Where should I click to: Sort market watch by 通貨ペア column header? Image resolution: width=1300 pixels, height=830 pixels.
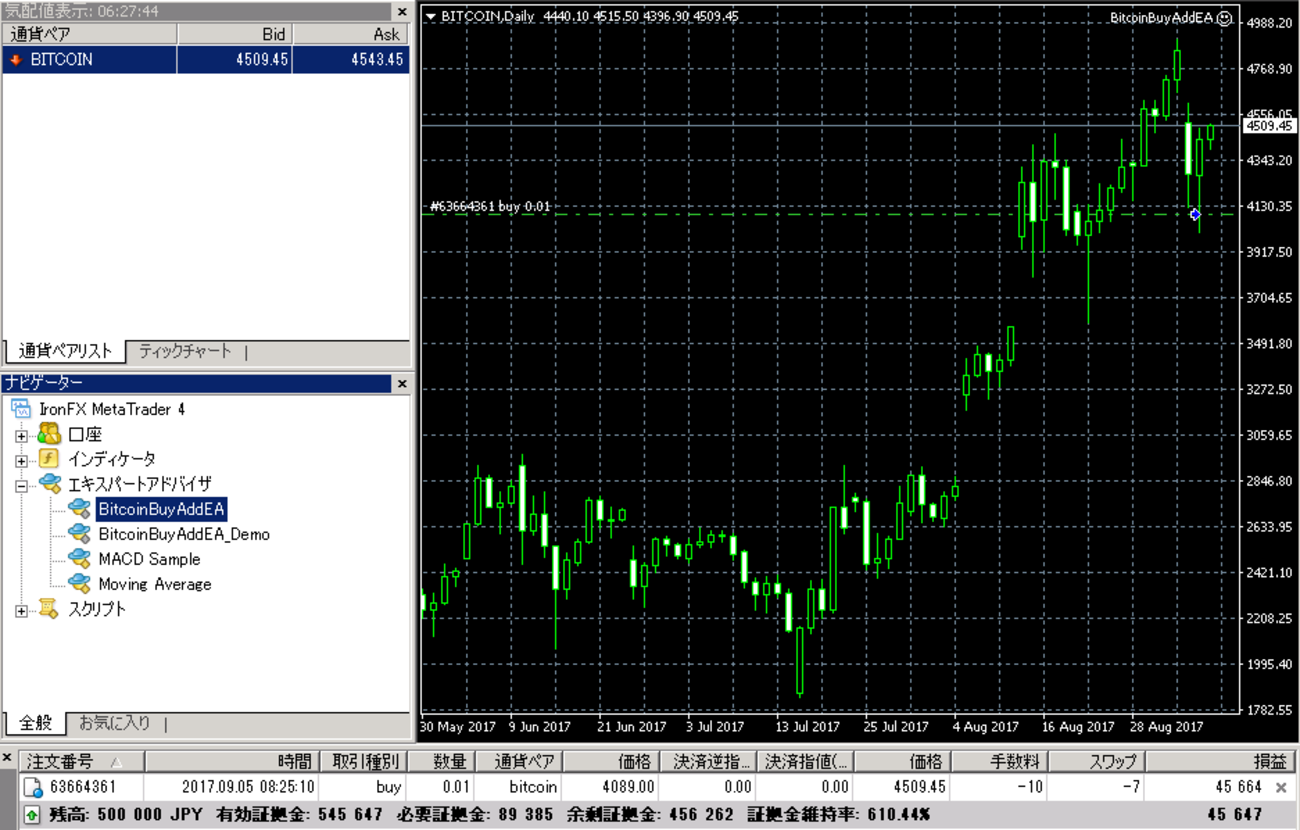89,34
